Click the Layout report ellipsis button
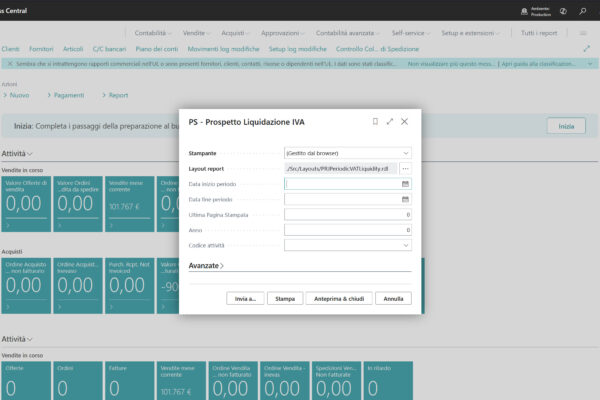 (405, 168)
